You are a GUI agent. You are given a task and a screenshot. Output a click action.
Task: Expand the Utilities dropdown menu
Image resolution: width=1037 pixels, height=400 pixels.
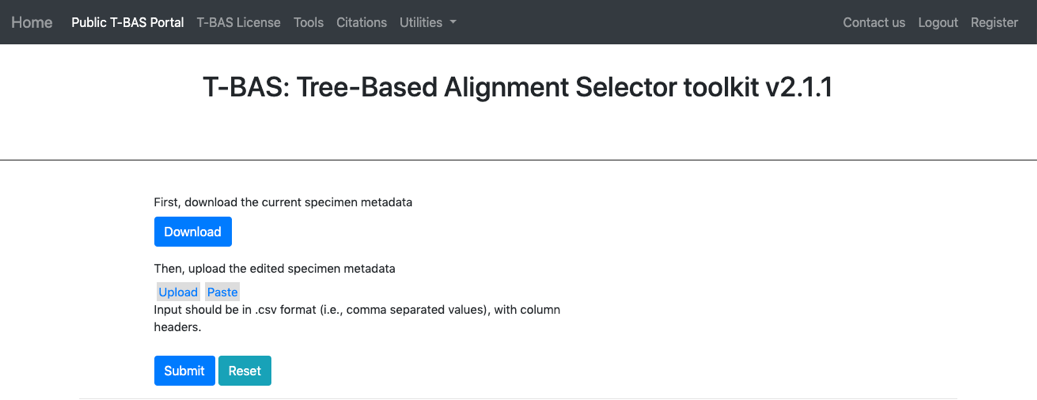pyautogui.click(x=428, y=22)
